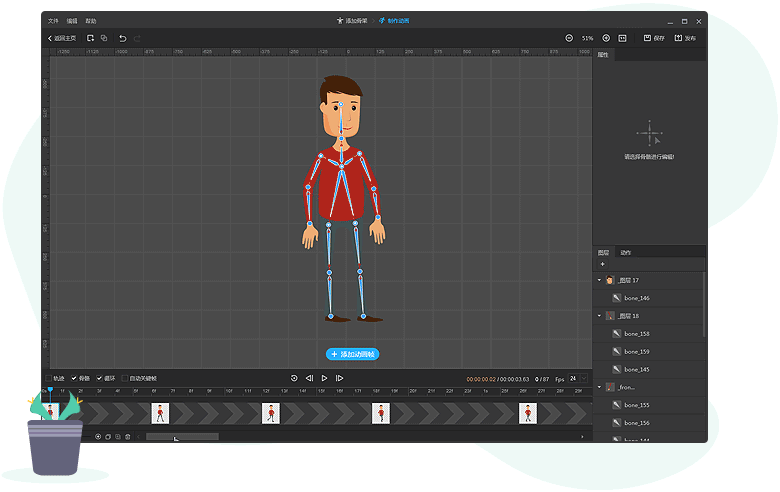Step to the next frame
Viewport: 780px width, 492px height.
(x=340, y=378)
